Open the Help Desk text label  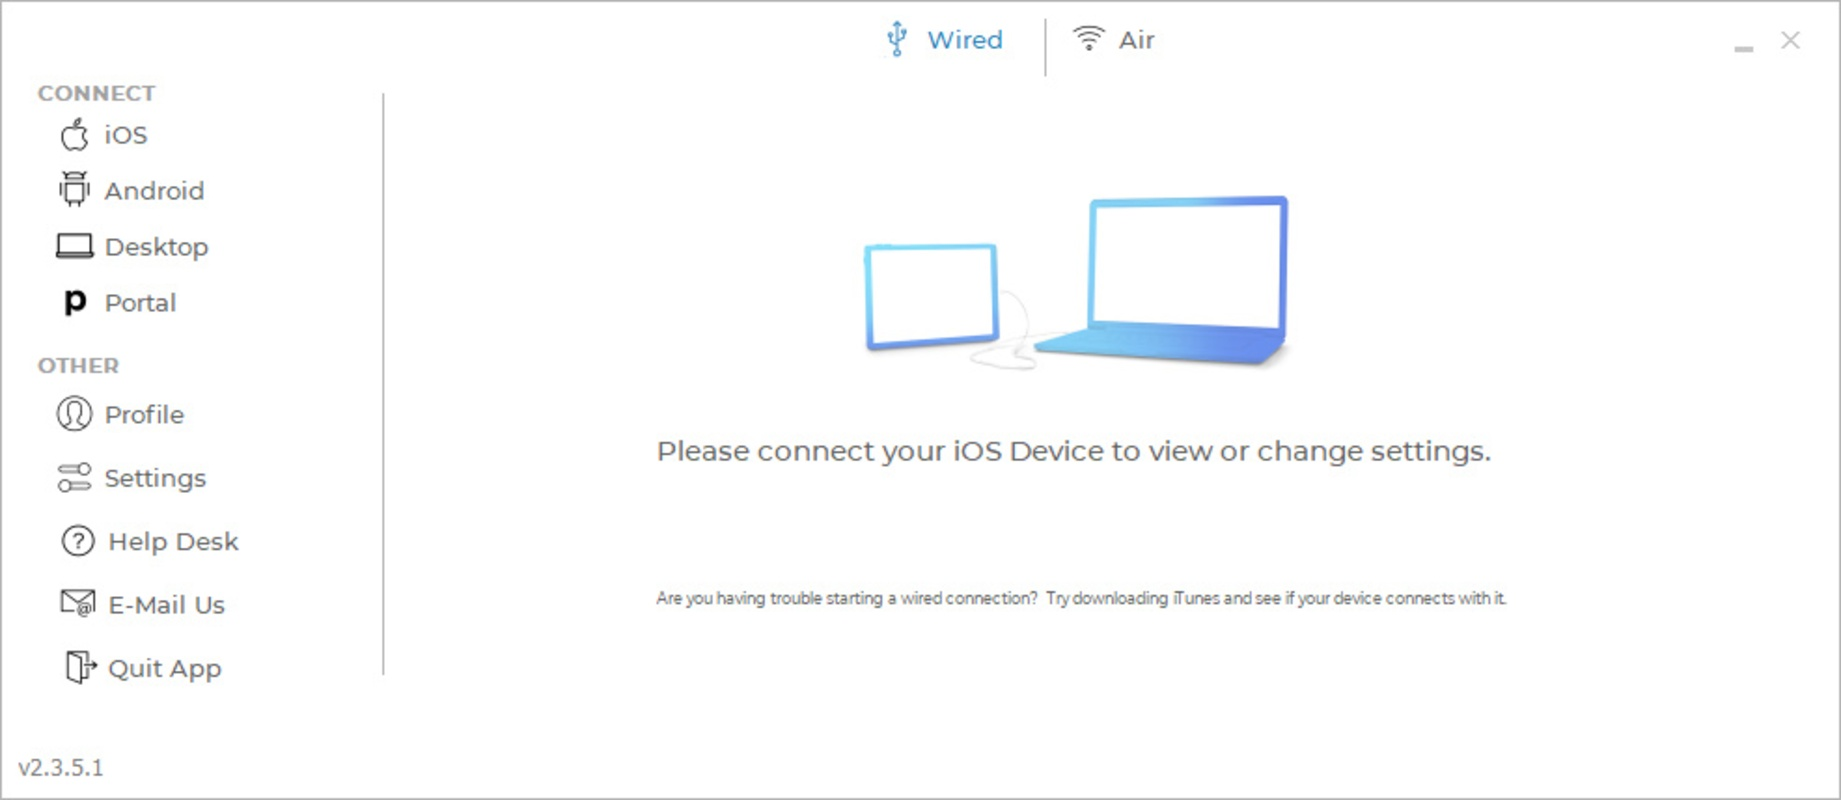tap(173, 541)
